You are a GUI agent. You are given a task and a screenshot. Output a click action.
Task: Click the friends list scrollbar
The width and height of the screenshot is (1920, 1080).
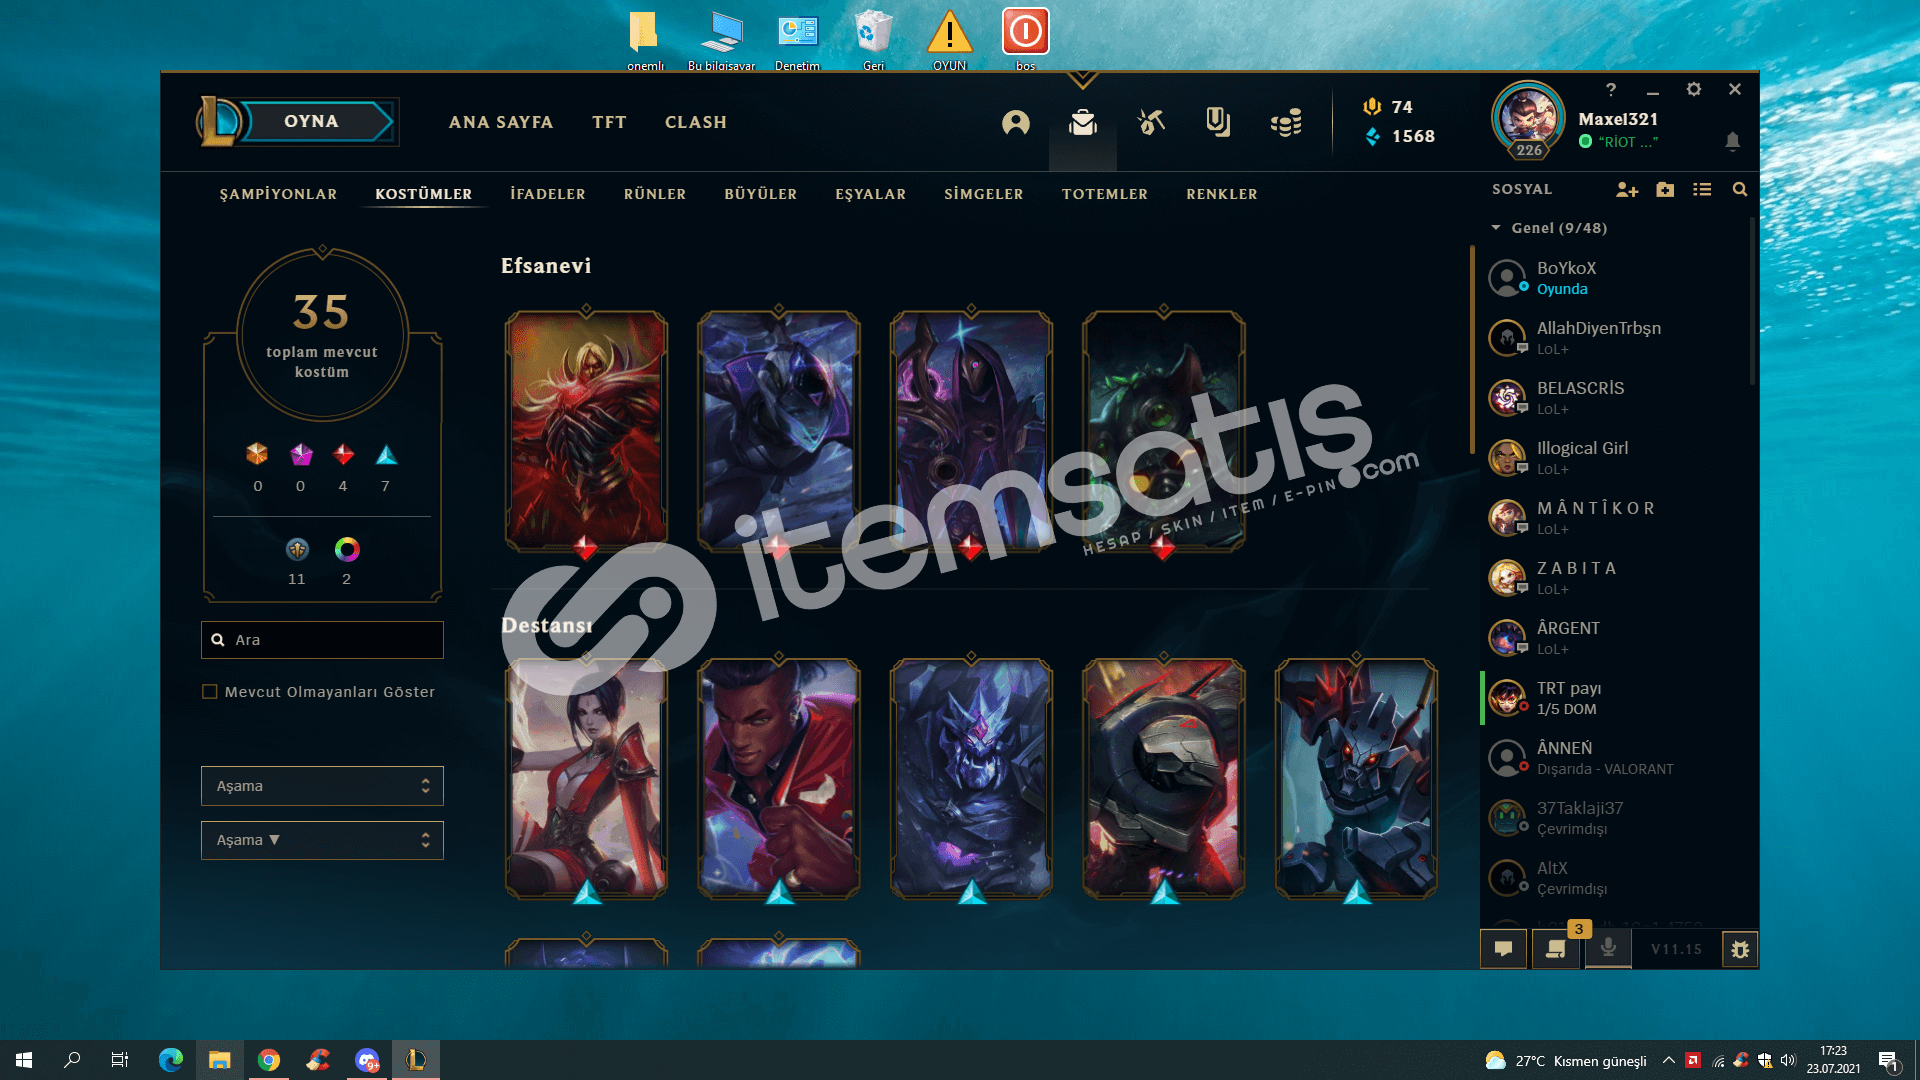tap(1752, 300)
